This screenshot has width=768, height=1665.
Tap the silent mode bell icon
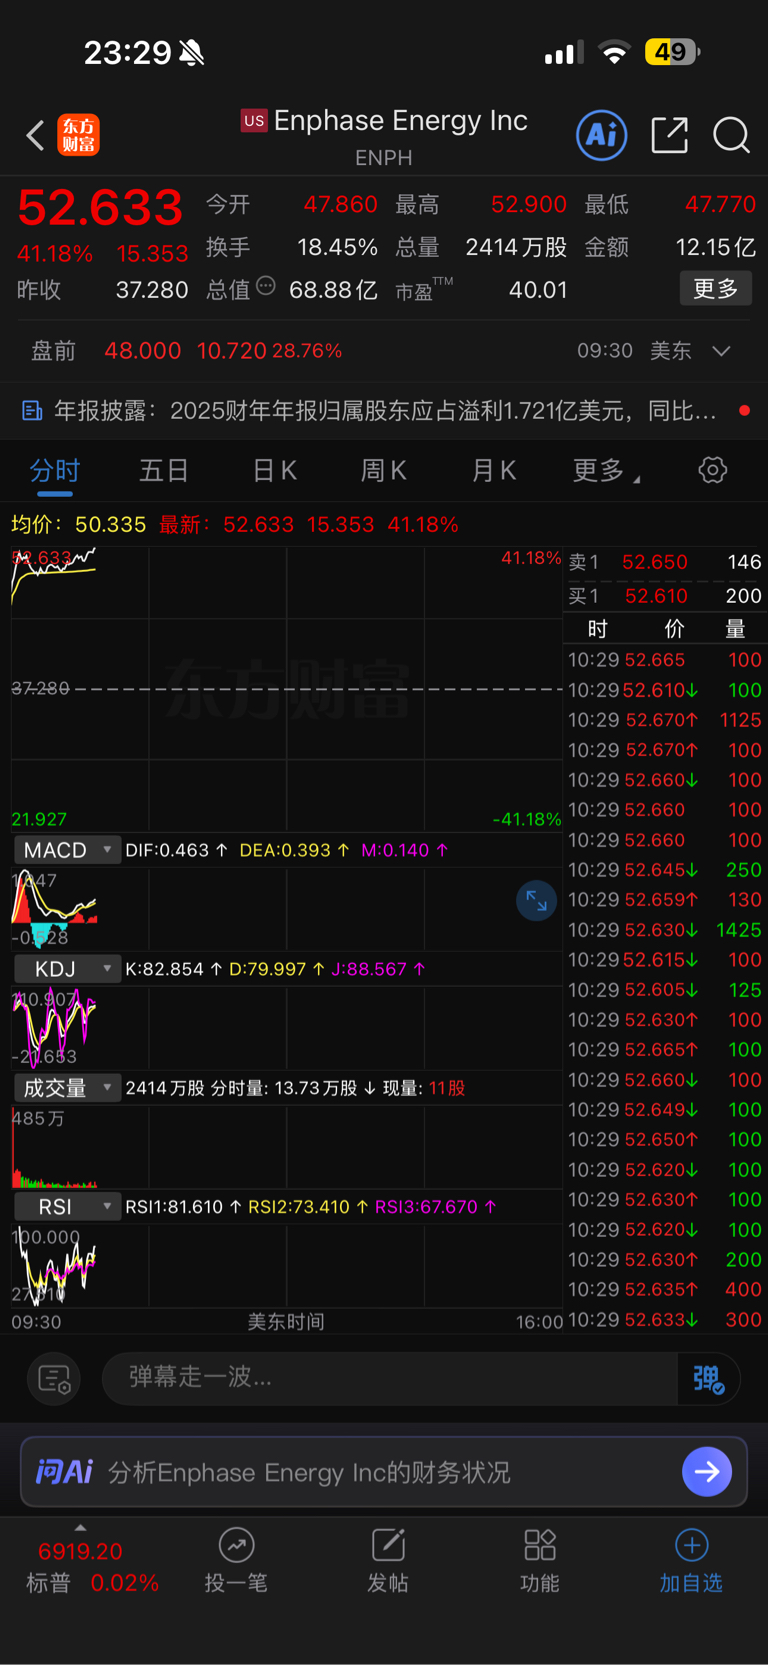[192, 52]
